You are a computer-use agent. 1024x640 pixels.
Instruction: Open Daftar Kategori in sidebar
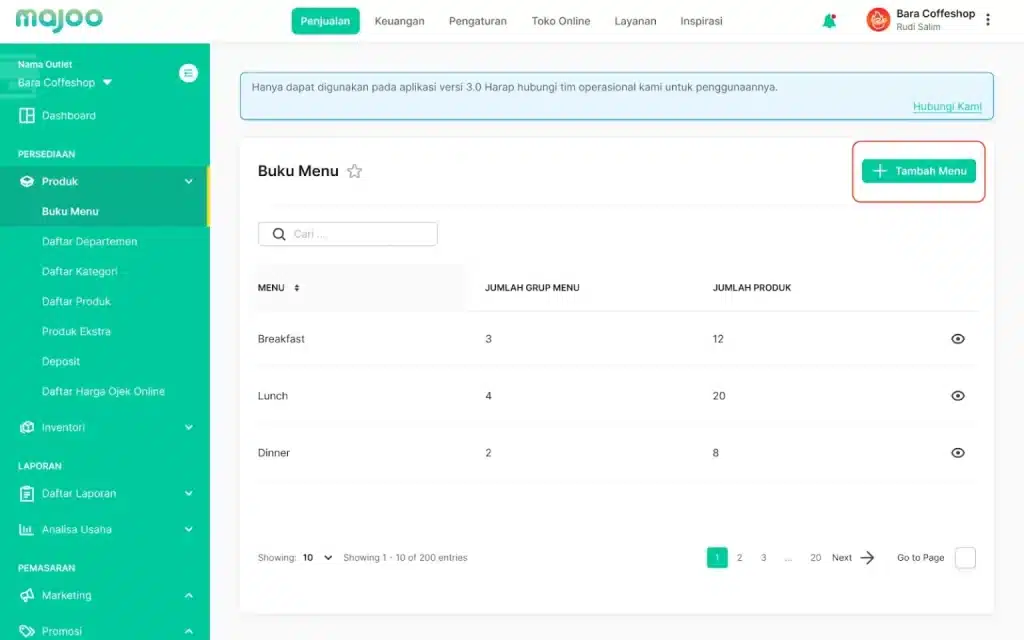click(80, 272)
